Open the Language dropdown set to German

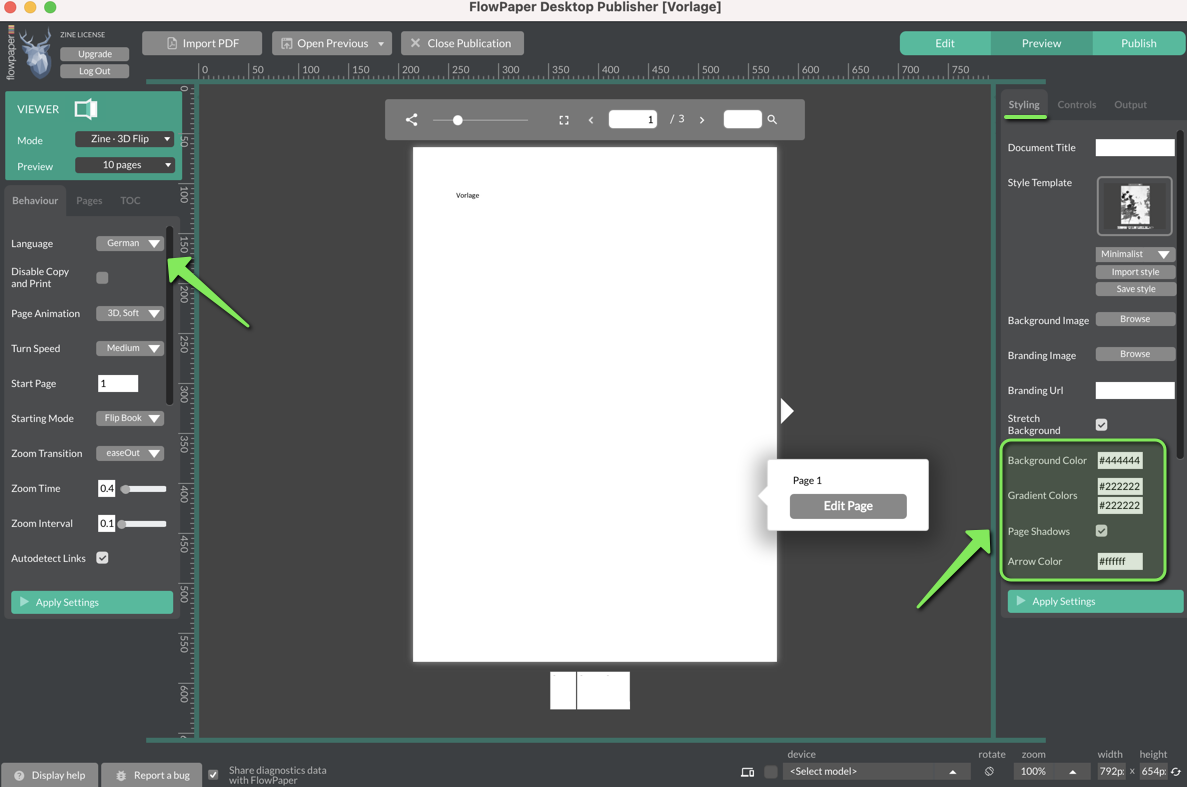coord(130,243)
